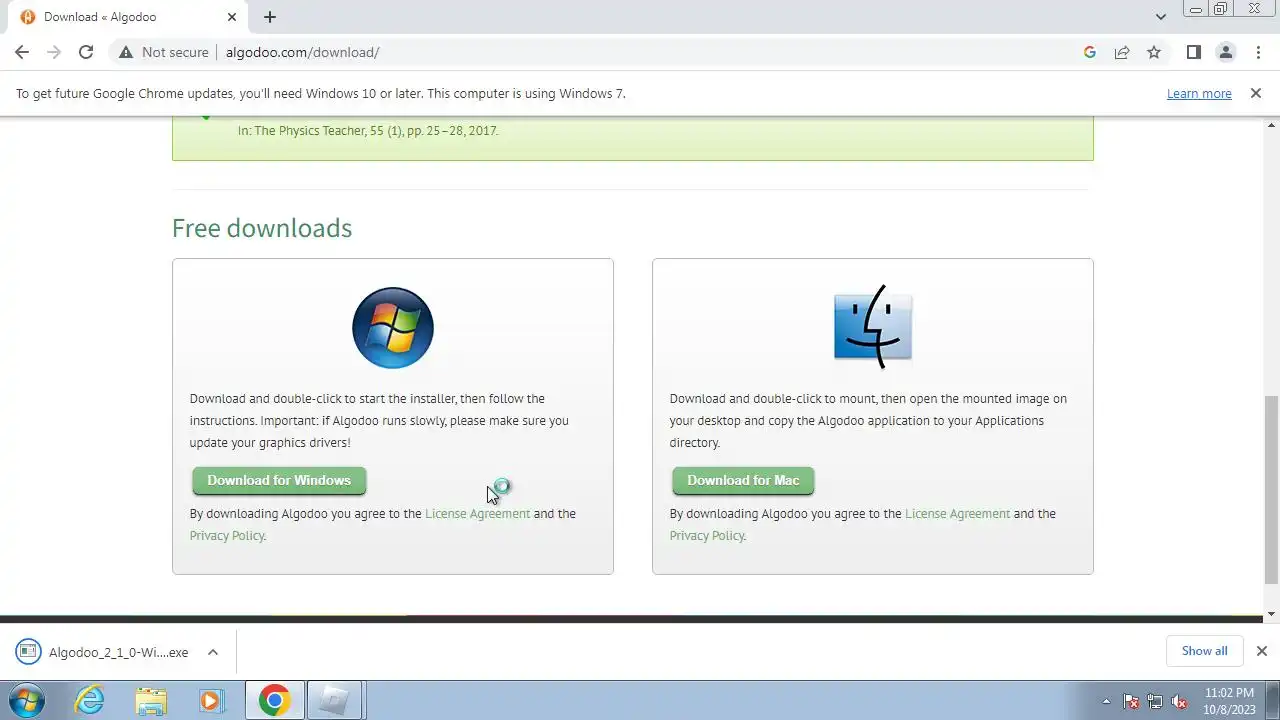Reload the Algodoo download page
Image resolution: width=1280 pixels, height=720 pixels.
tap(86, 52)
